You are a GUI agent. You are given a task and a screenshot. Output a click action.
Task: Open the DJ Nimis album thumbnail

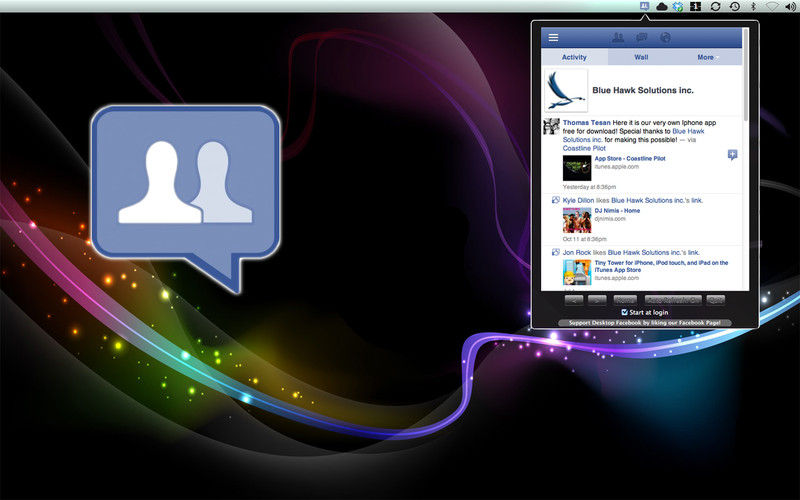point(577,220)
